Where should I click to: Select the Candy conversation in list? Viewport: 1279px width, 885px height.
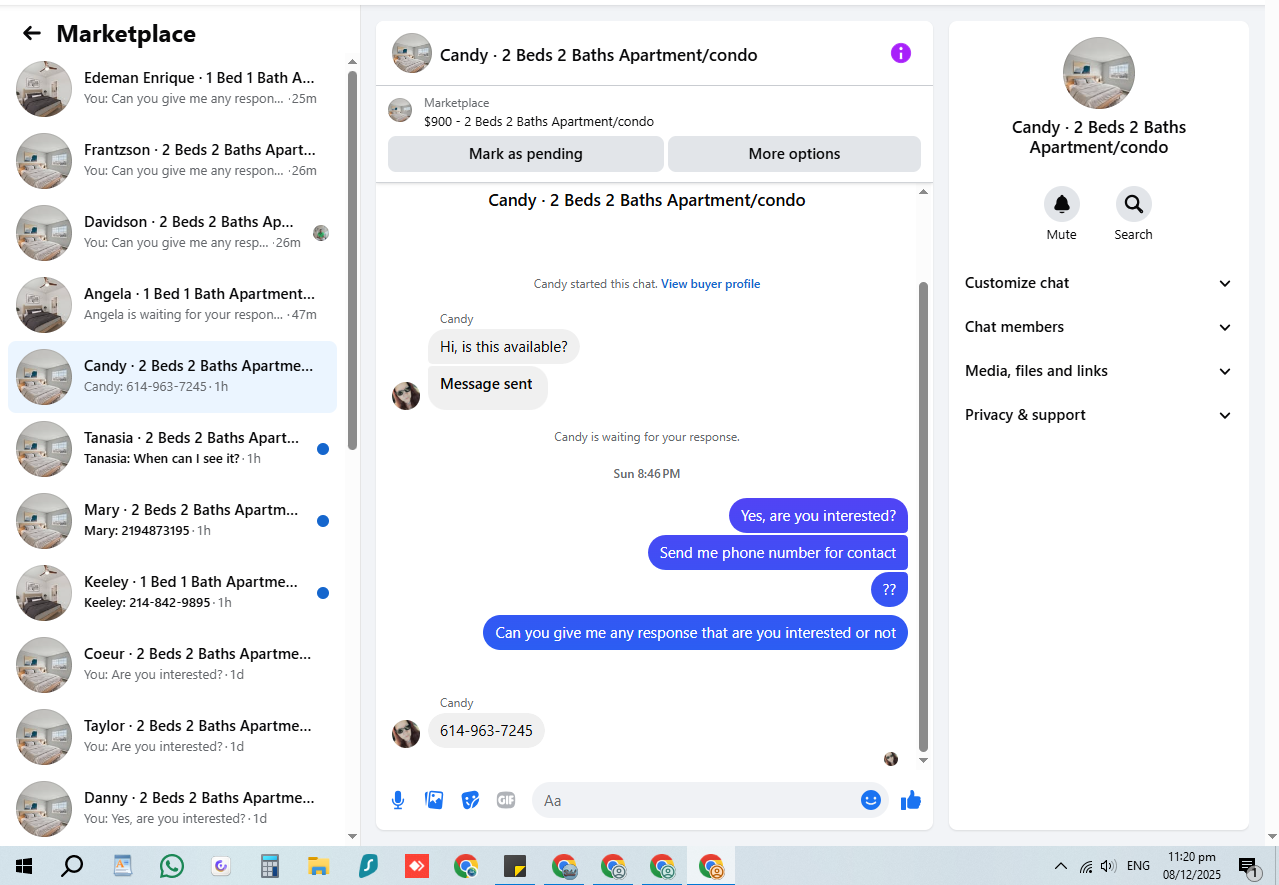(x=172, y=377)
